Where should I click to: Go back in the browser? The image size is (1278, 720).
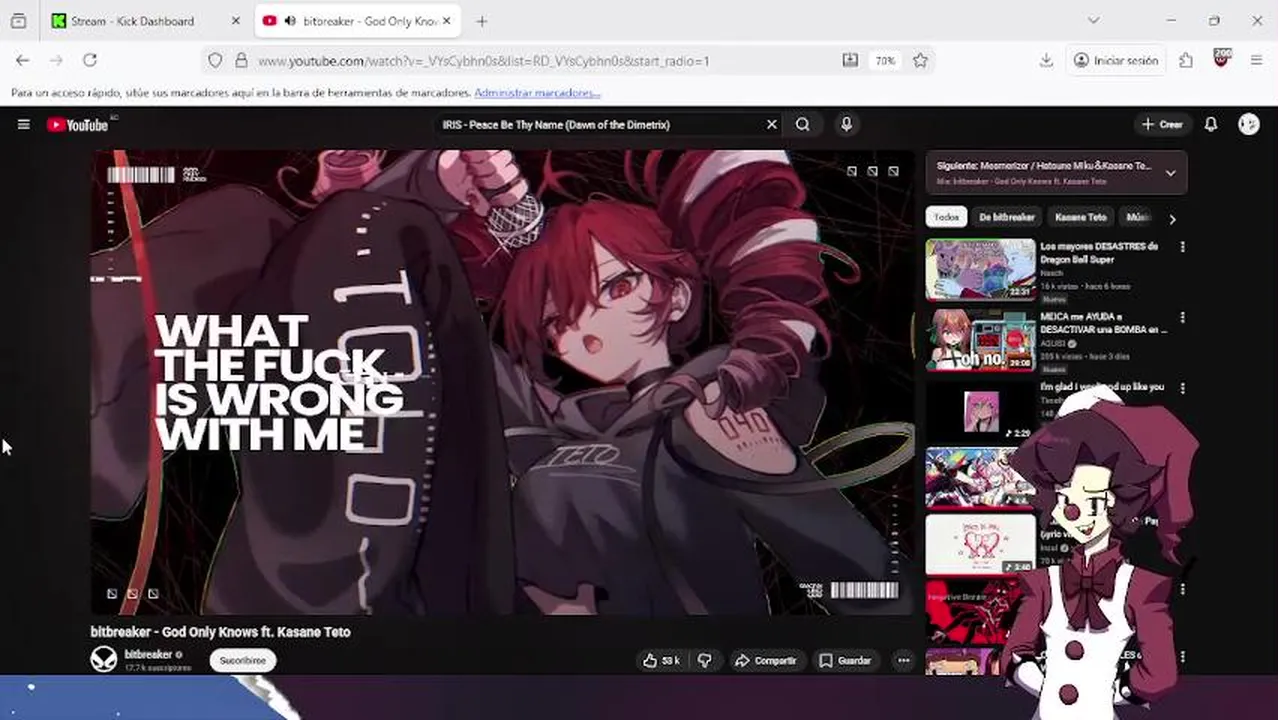point(22,60)
